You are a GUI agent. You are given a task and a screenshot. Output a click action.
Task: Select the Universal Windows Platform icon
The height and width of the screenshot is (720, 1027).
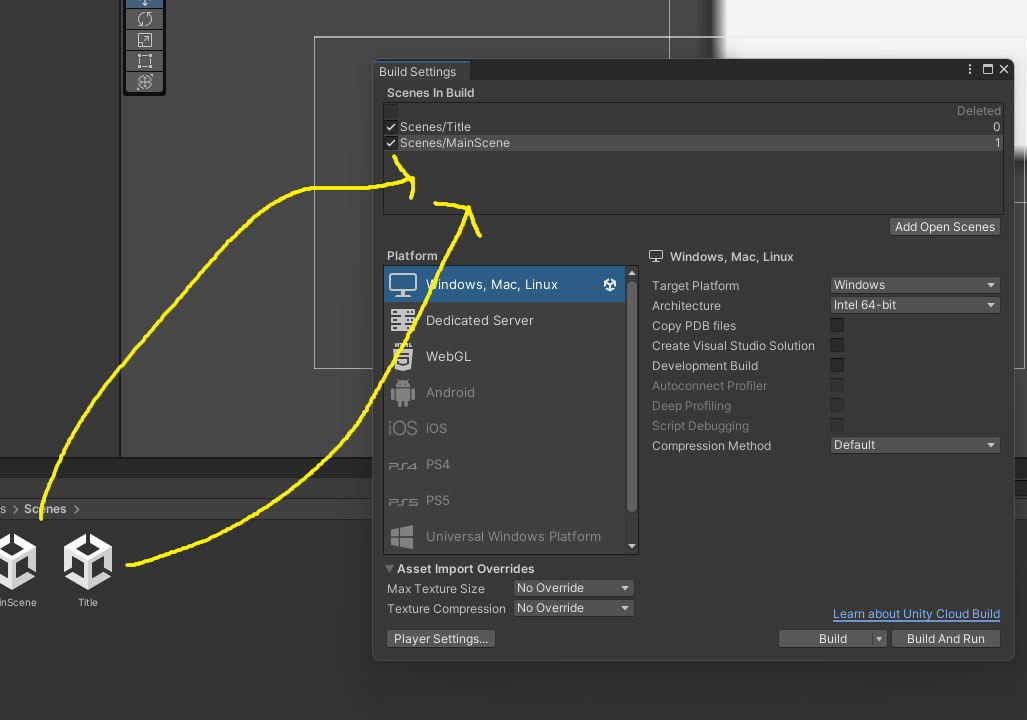point(402,537)
